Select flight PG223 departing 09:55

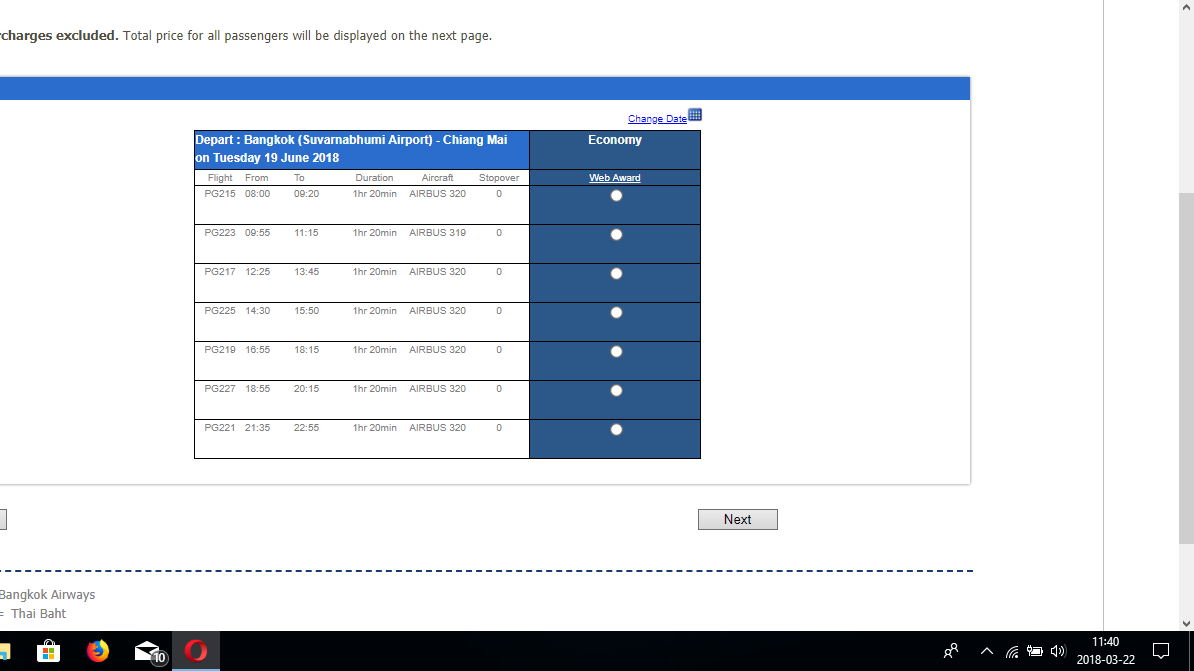click(616, 235)
